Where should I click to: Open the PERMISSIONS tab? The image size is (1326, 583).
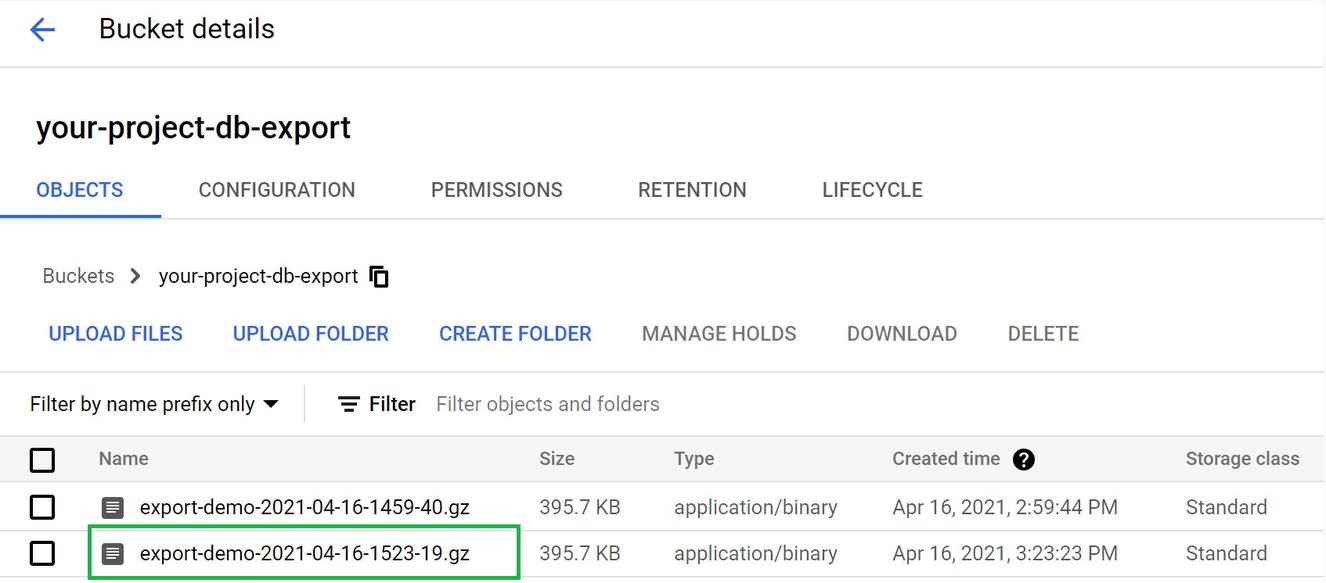click(x=497, y=190)
